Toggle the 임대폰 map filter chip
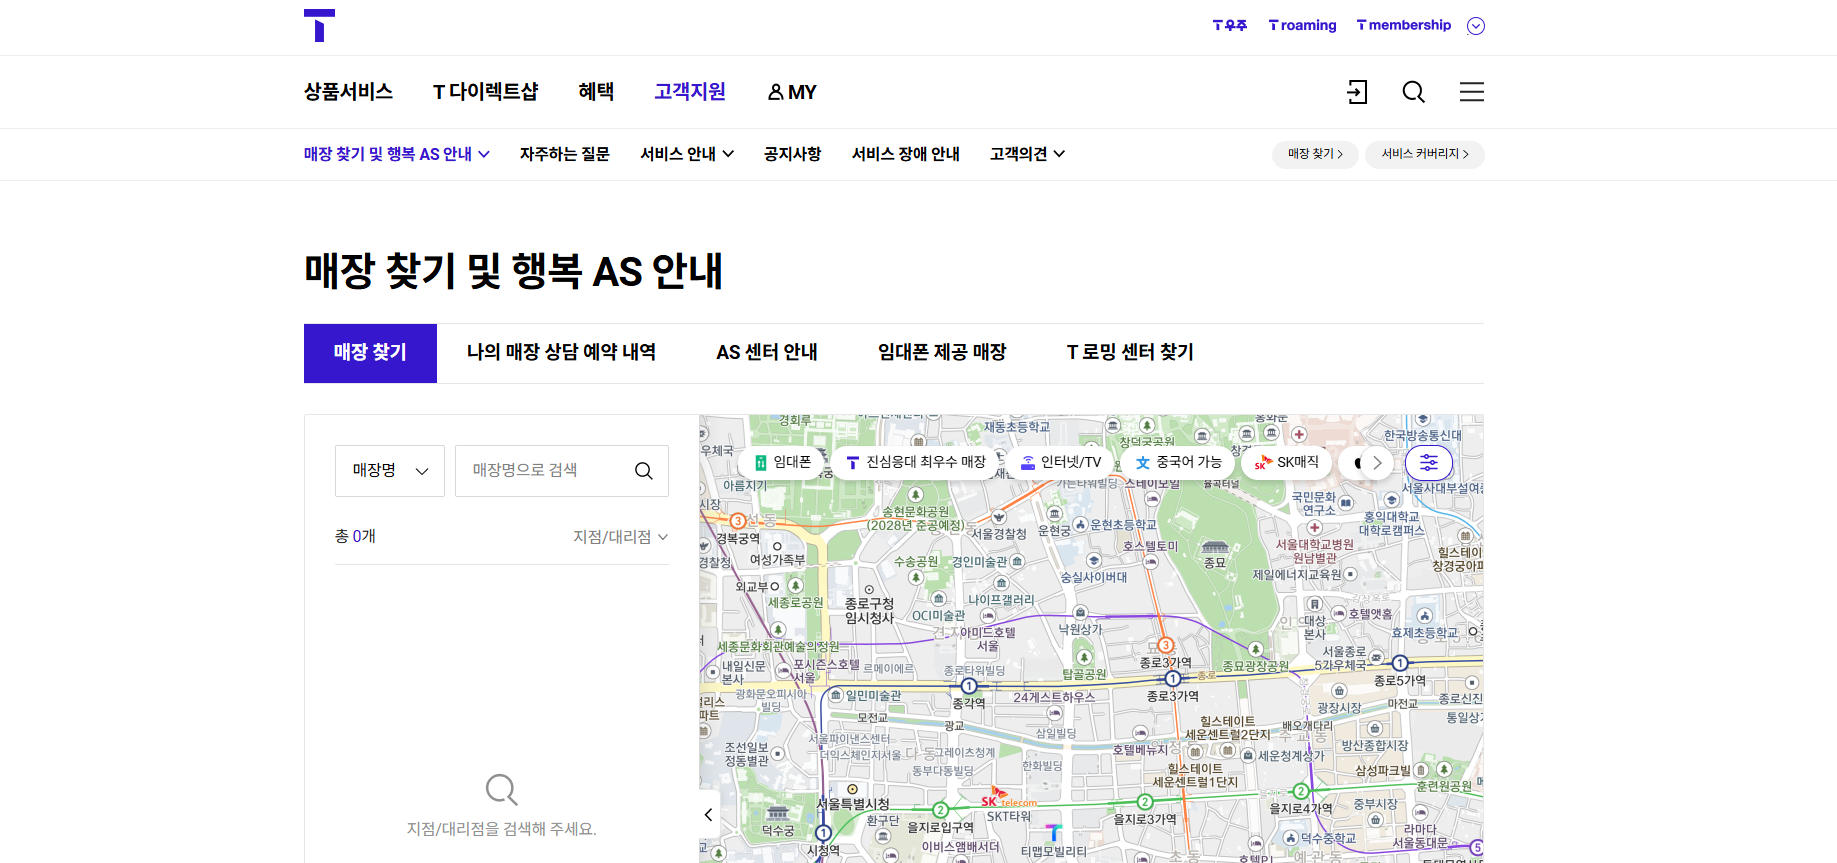Image resolution: width=1837 pixels, height=863 pixels. [x=782, y=462]
